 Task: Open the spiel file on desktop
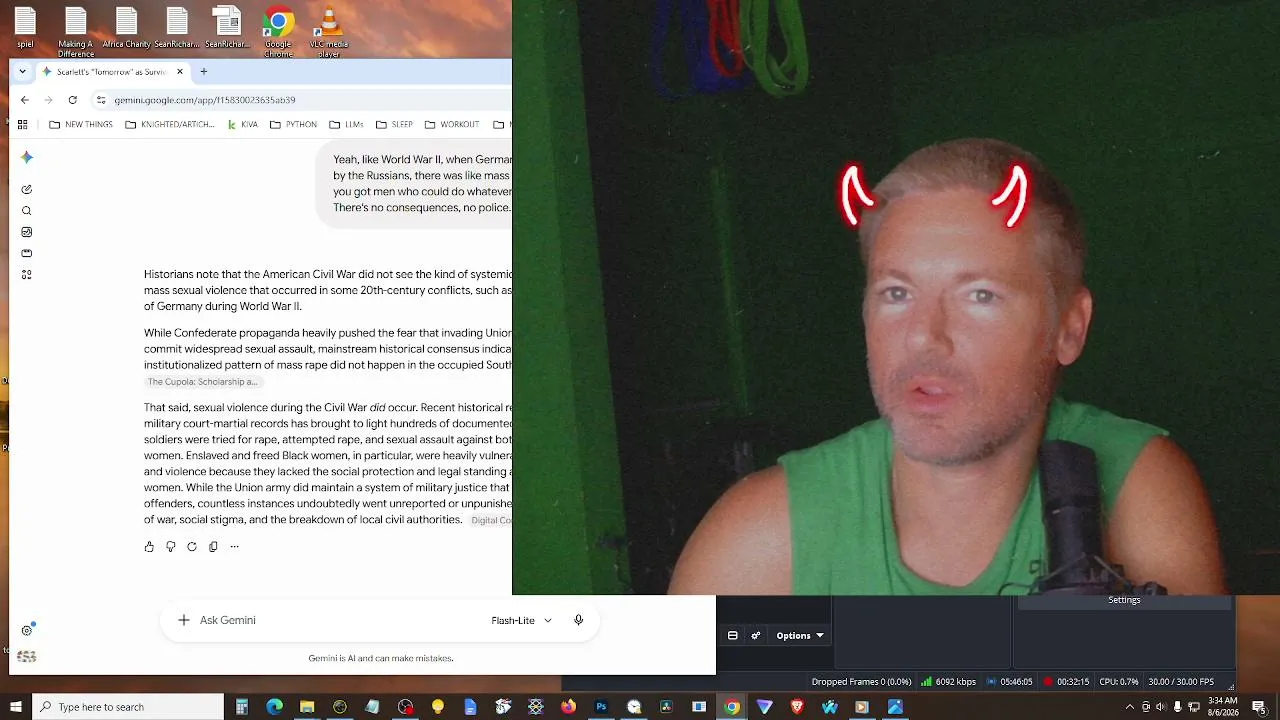click(25, 29)
